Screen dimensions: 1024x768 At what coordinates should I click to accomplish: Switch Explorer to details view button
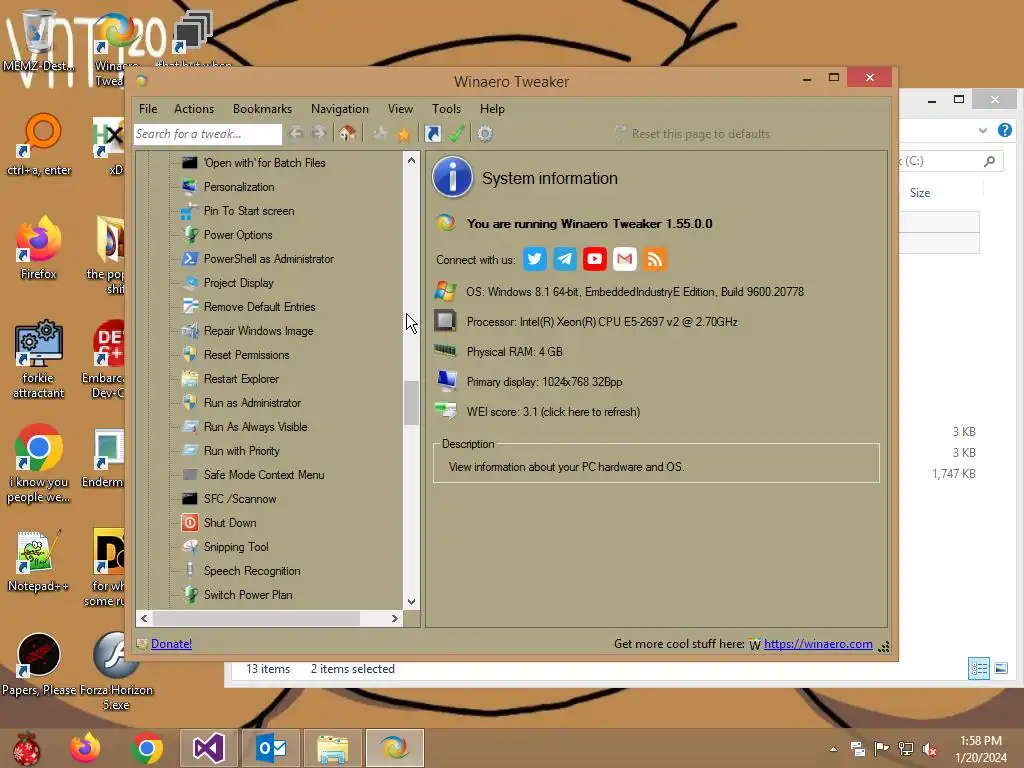pos(978,668)
